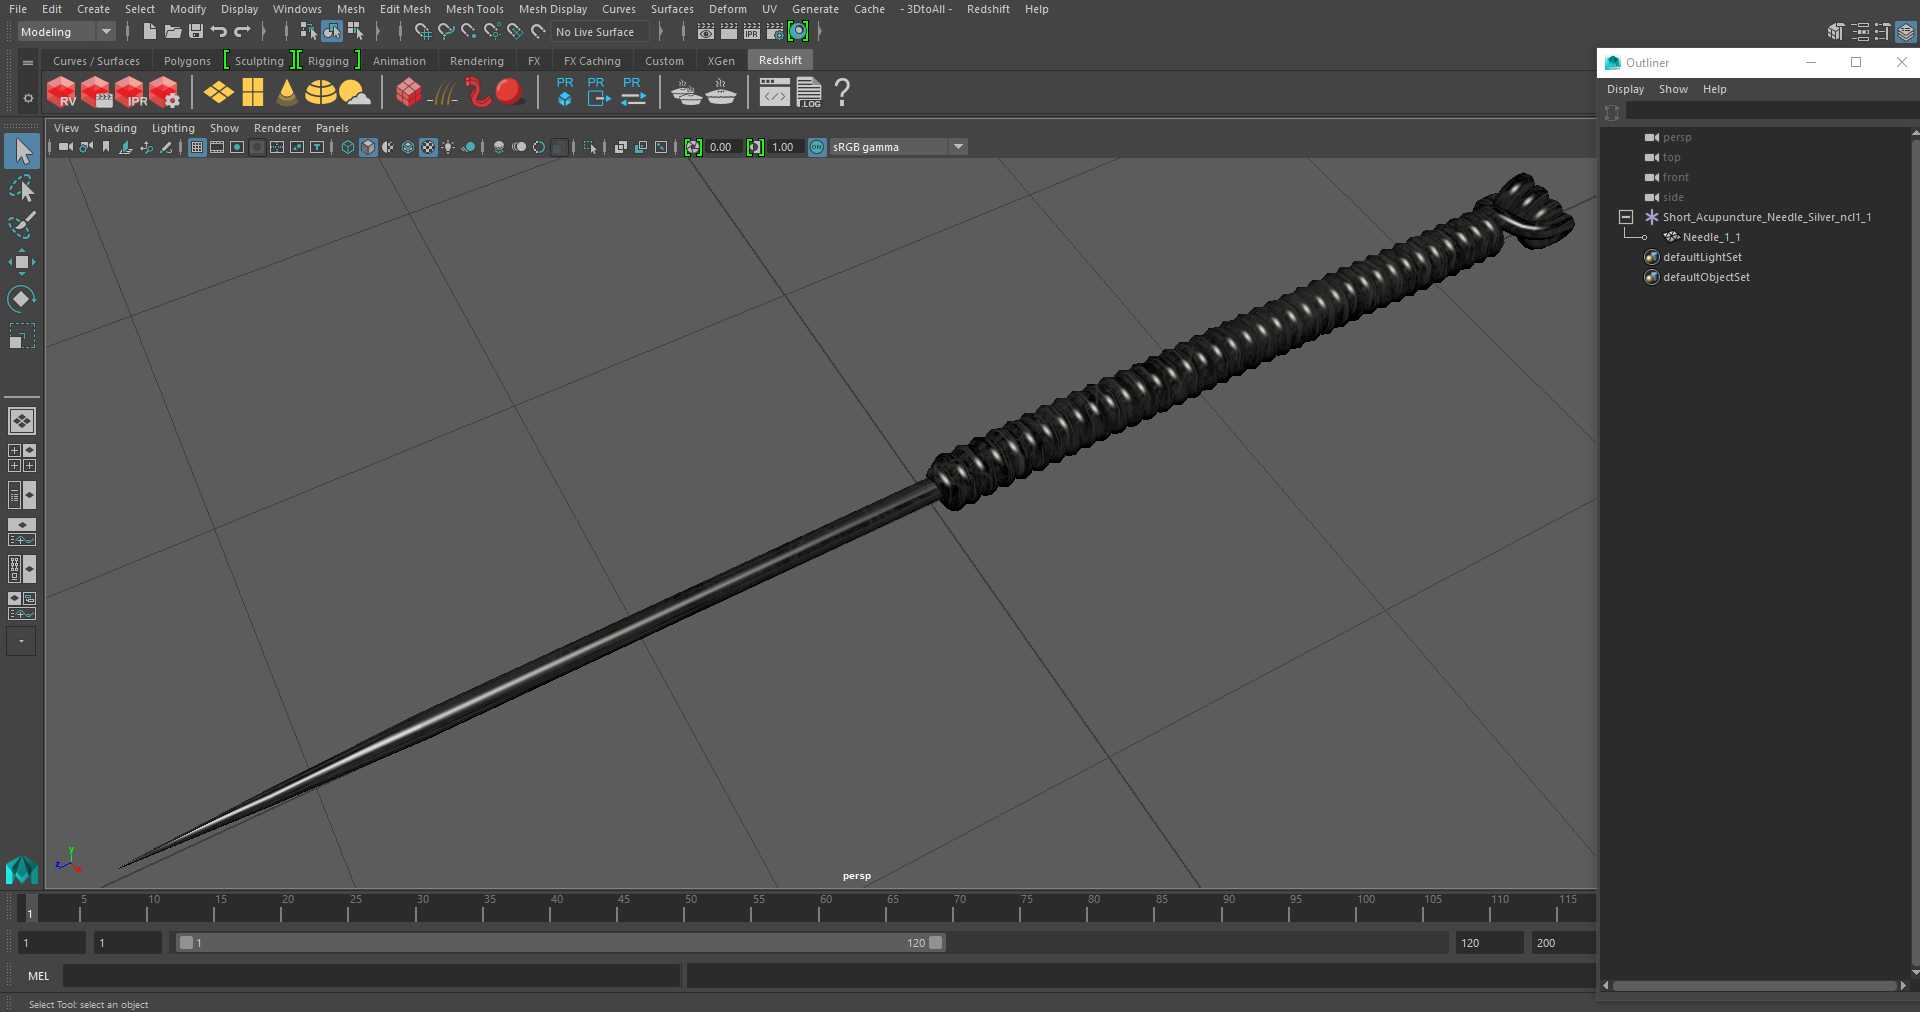Create Redshift sun and sky icon

point(354,93)
